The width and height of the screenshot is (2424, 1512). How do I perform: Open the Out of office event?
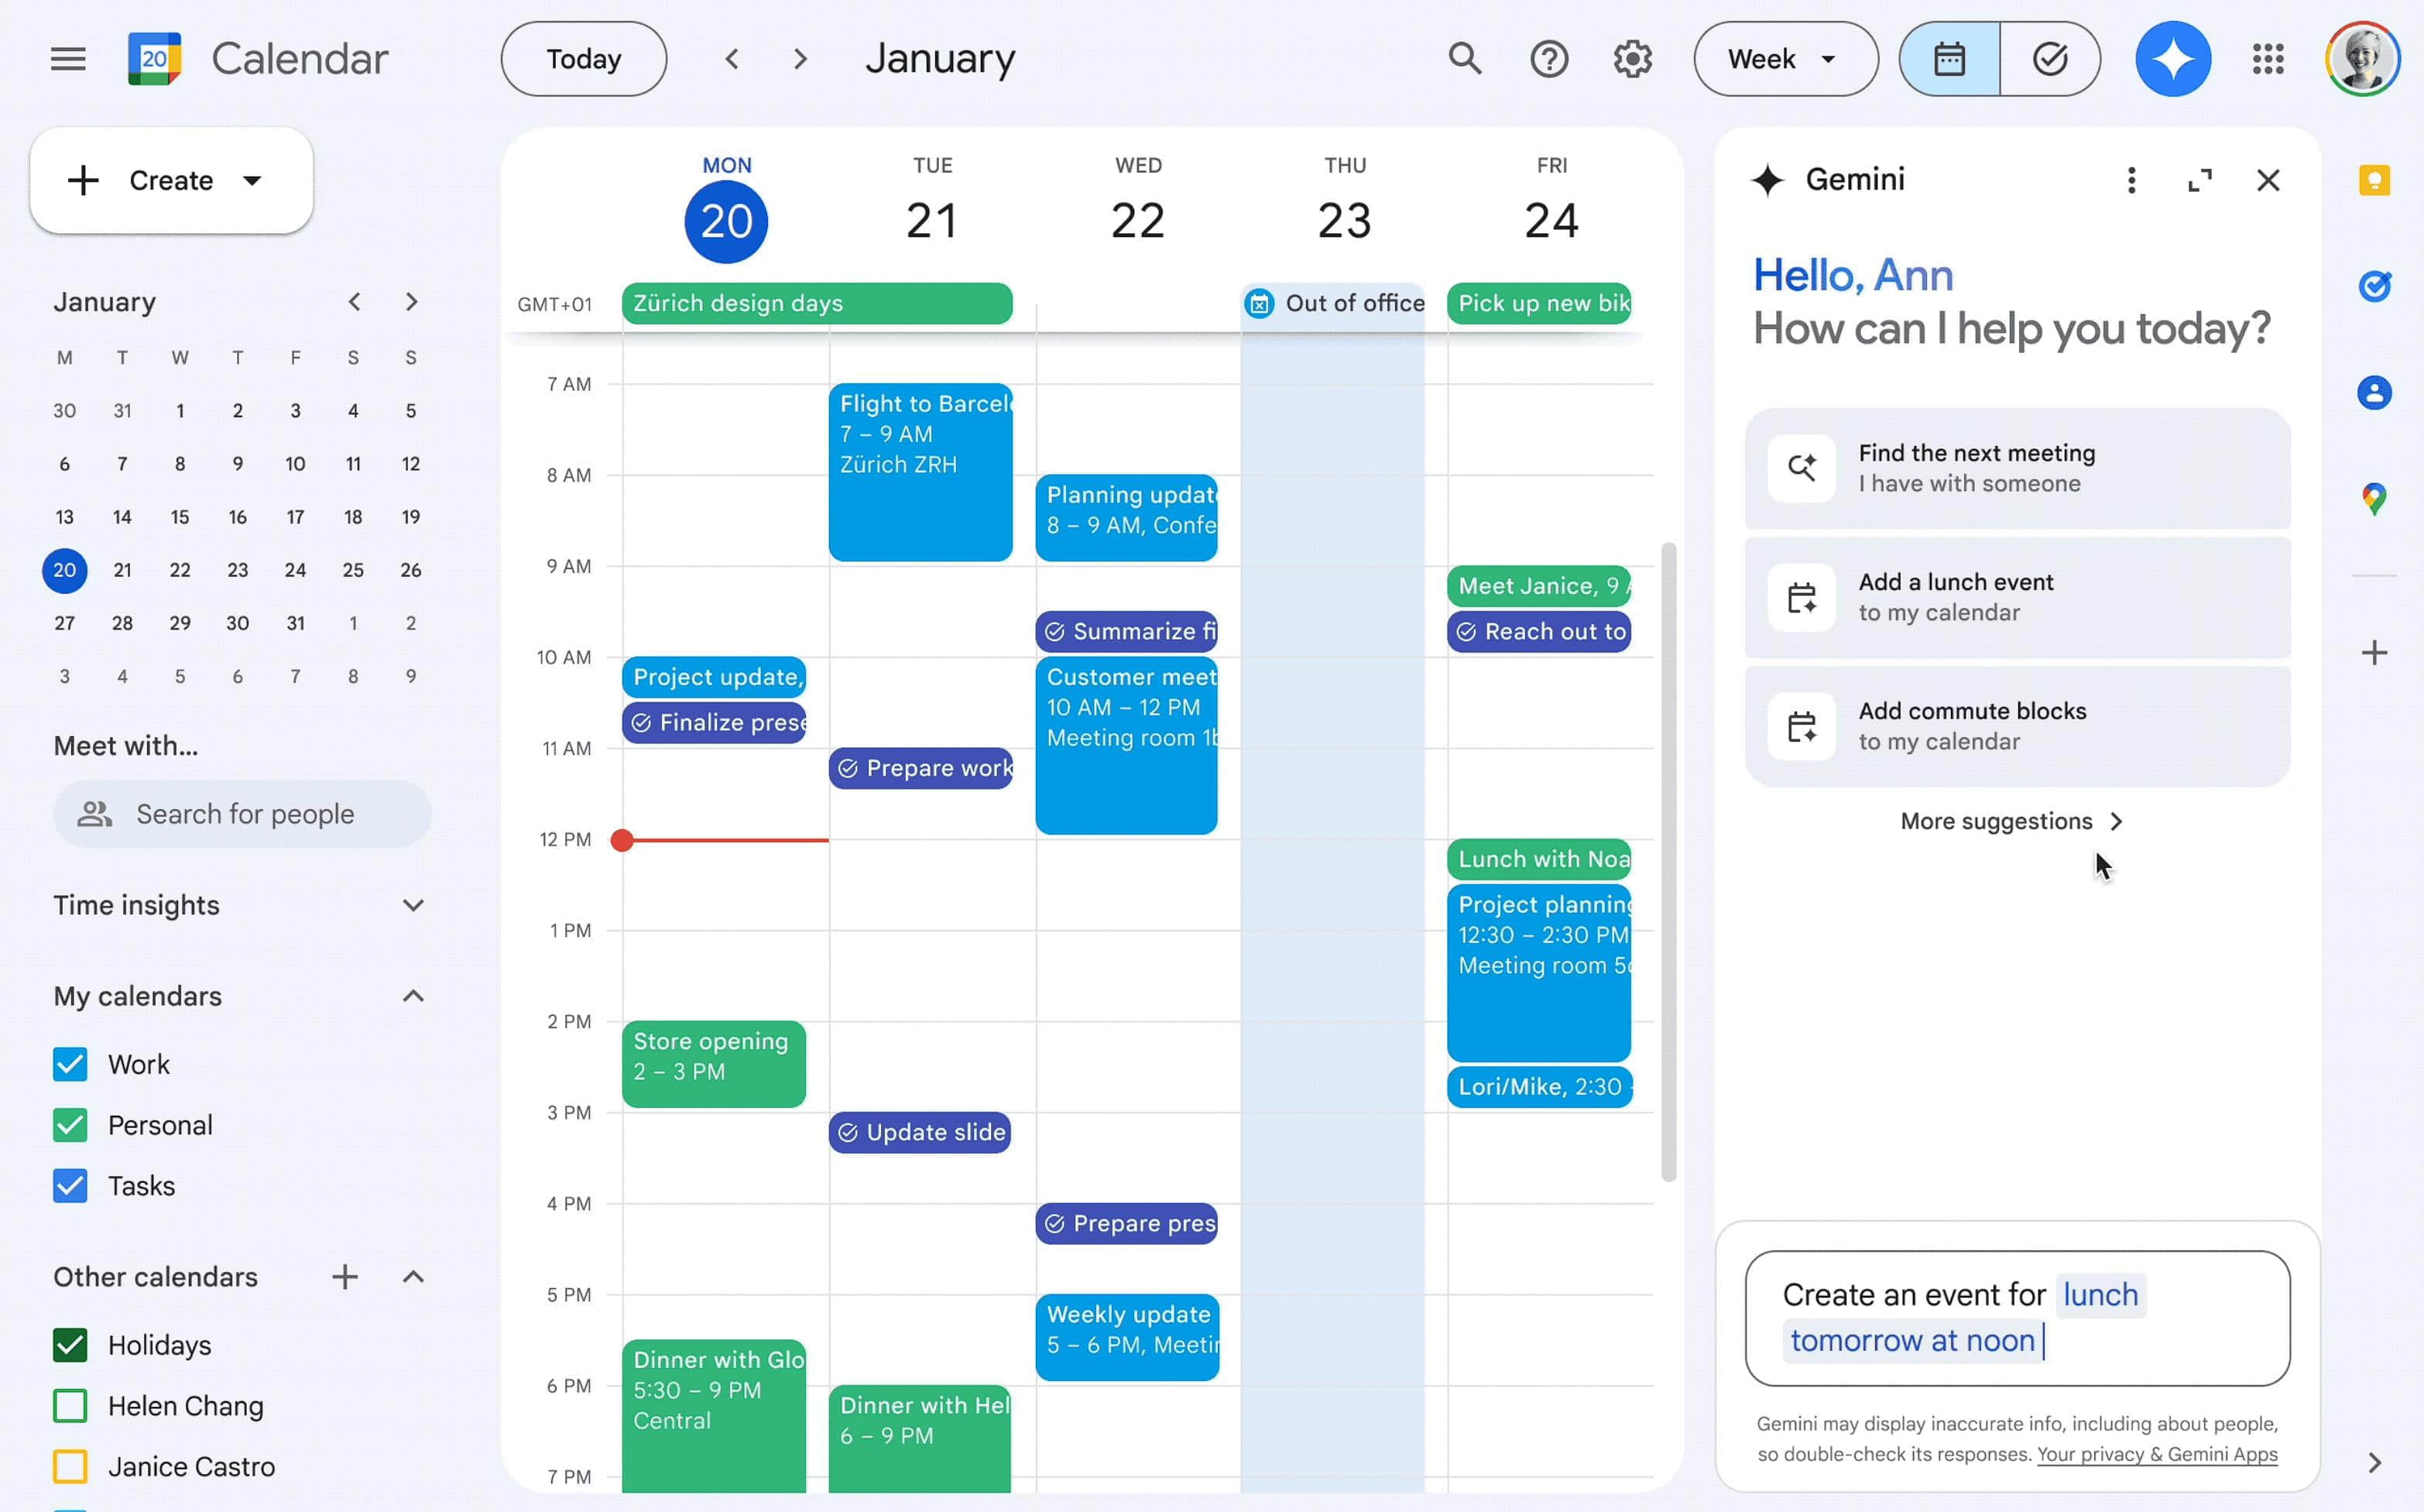[x=1333, y=303]
